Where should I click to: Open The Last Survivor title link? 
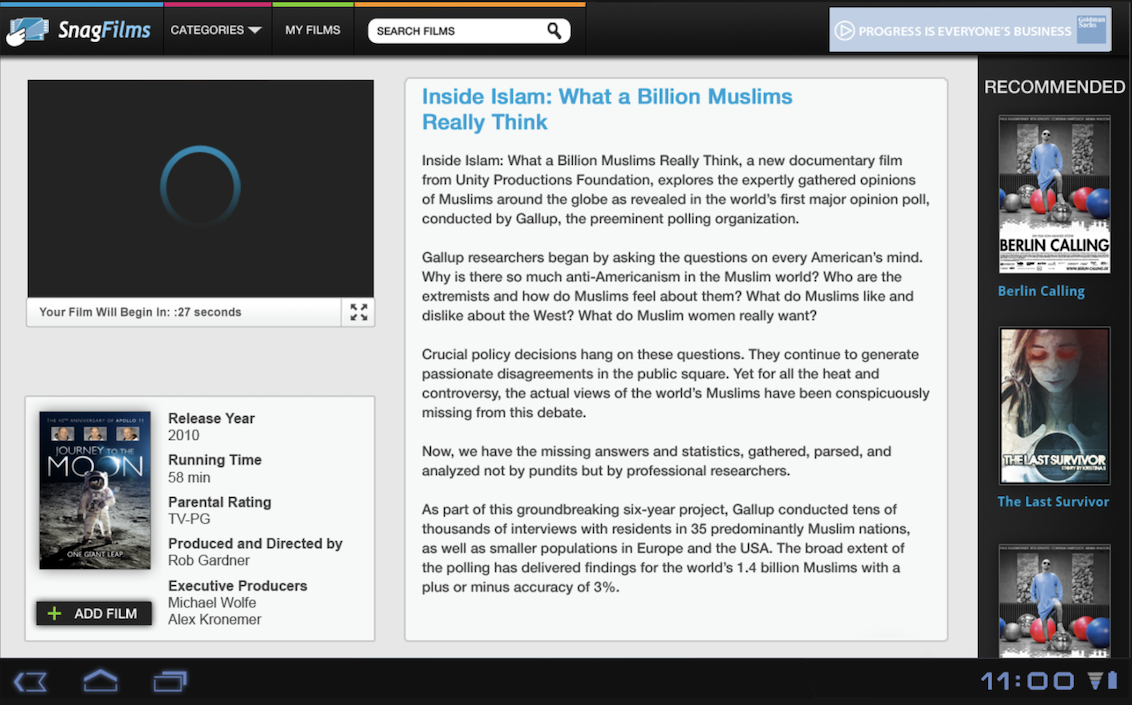point(1053,502)
